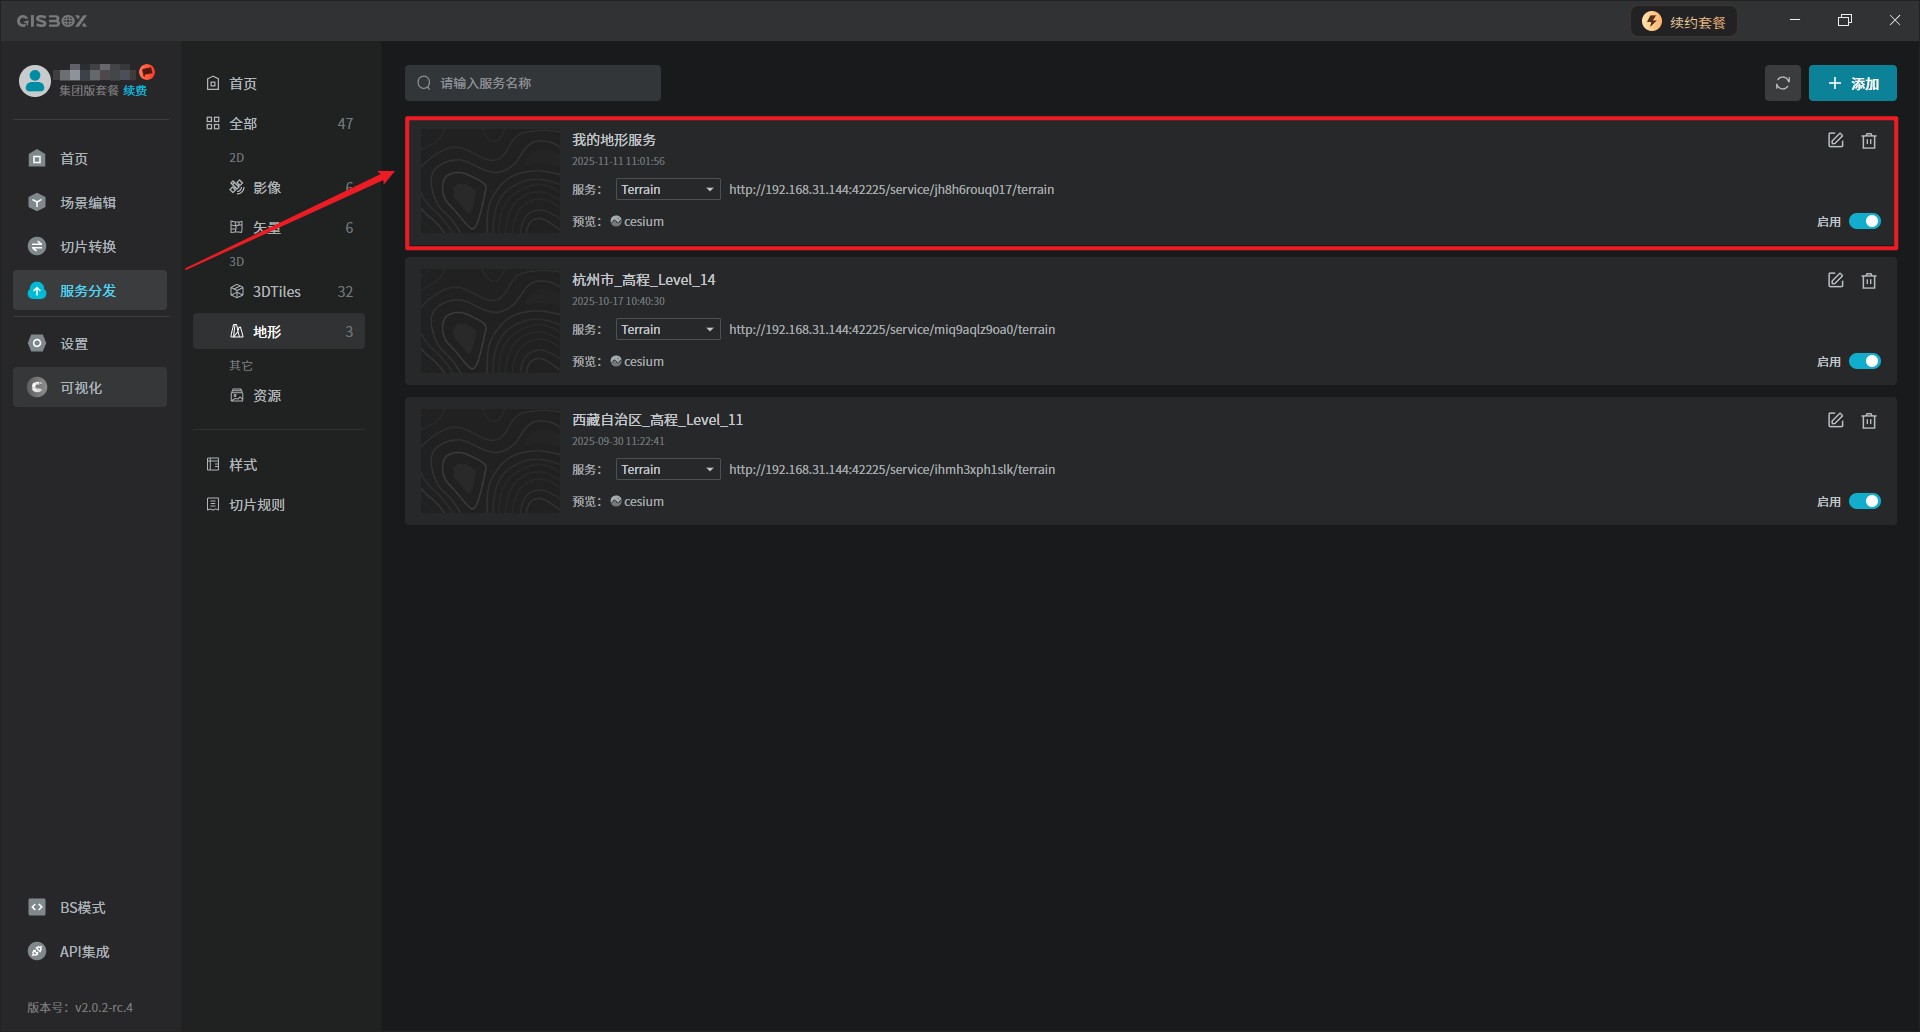
Task: Open Terrain dropdown for 我的地形服务
Action: 667,190
